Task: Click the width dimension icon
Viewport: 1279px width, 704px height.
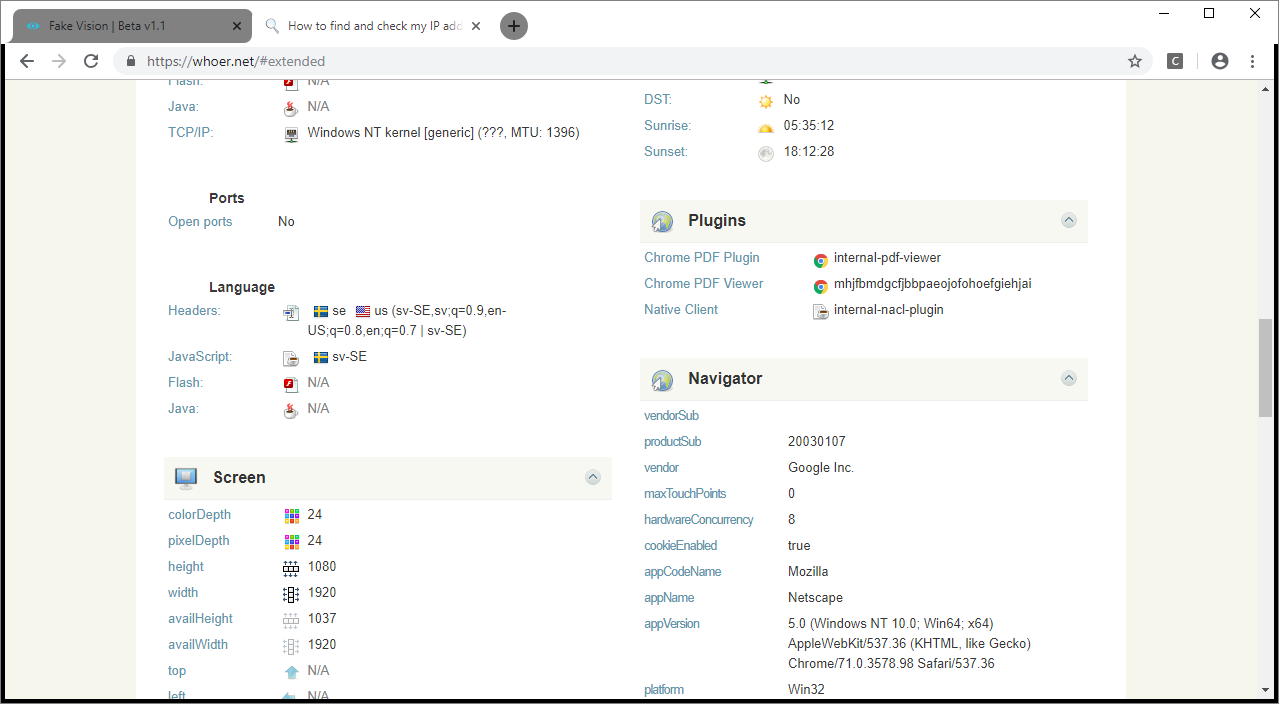Action: 291,593
